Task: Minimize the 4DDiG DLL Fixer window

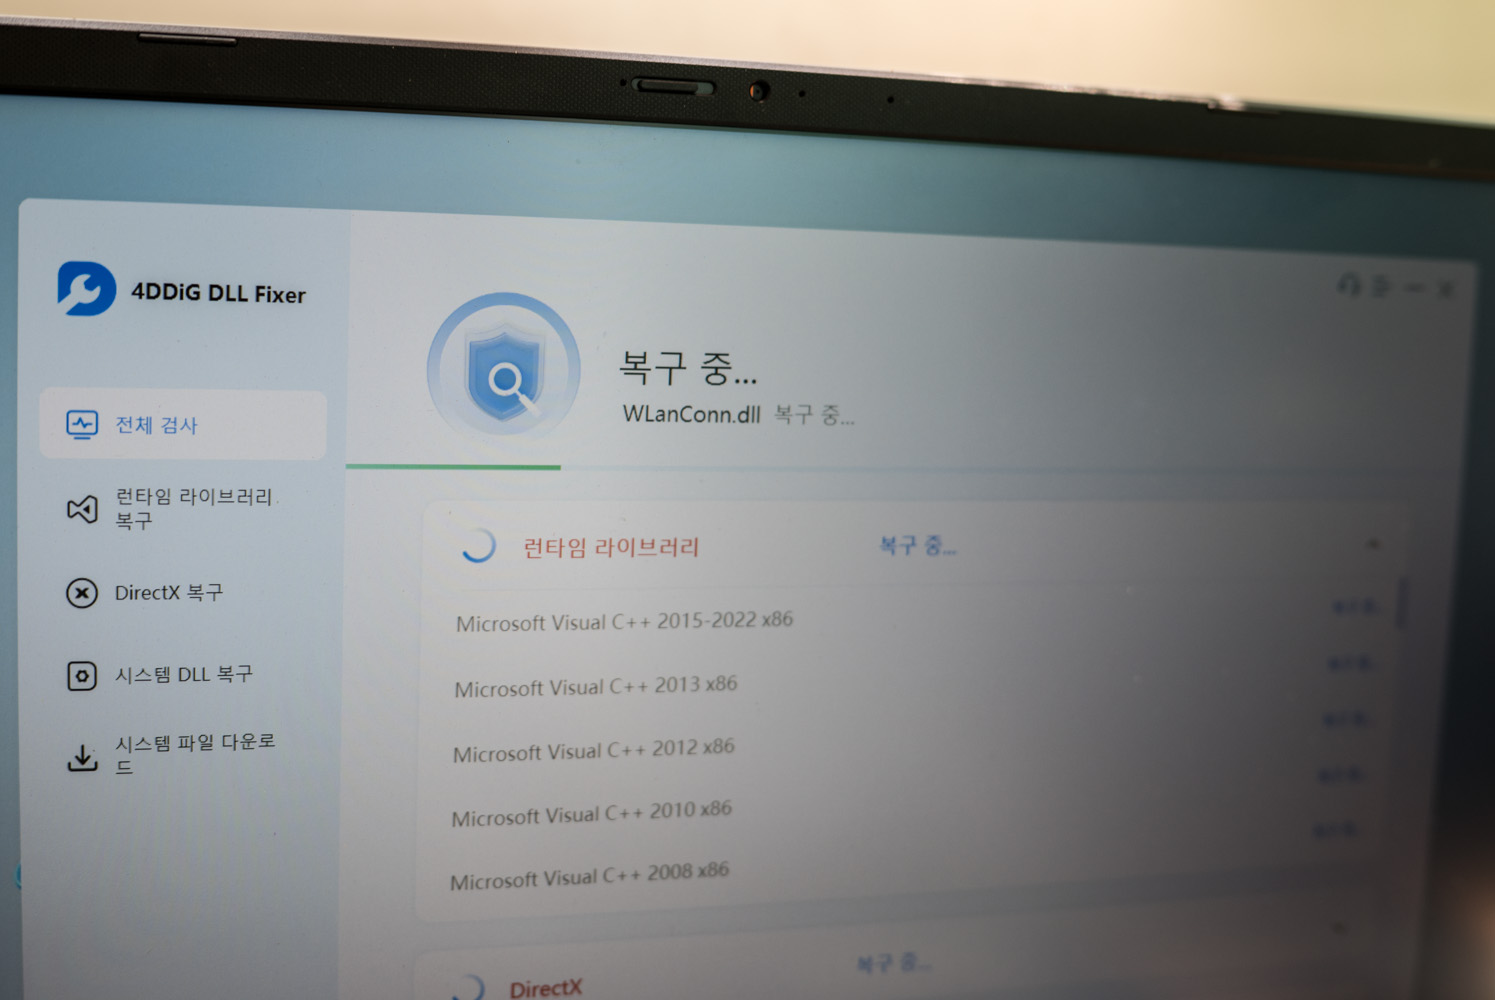Action: click(x=1414, y=288)
